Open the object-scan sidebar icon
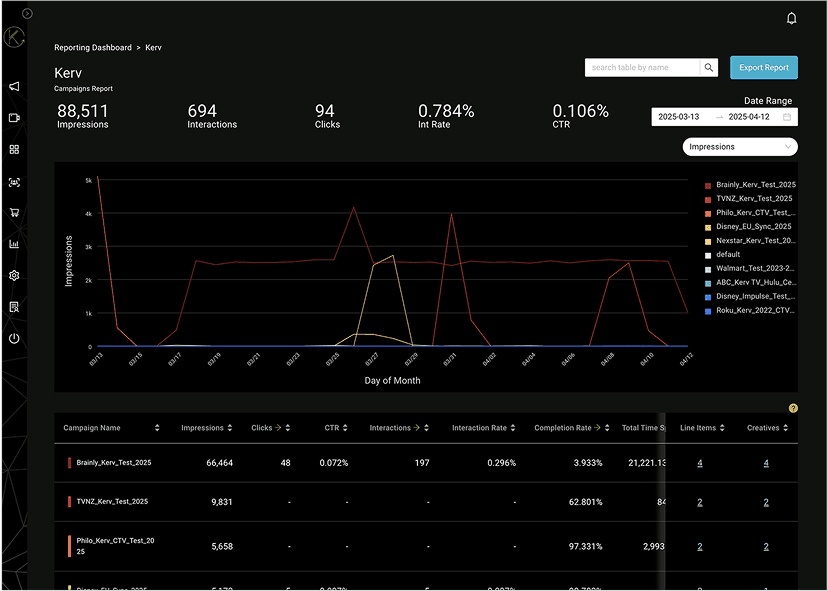The image size is (827, 591). pyautogui.click(x=14, y=182)
